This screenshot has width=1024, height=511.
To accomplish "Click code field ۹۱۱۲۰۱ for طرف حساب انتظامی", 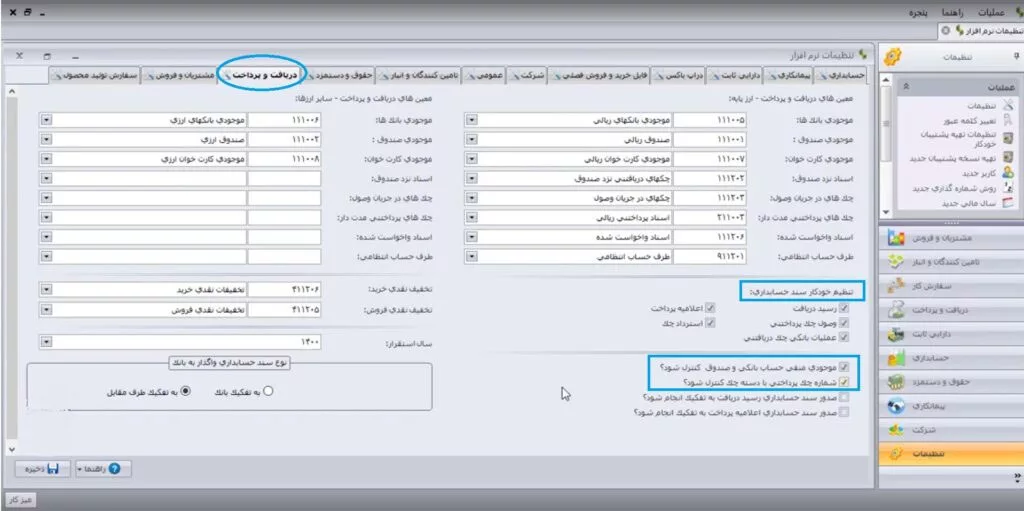I will click(x=709, y=256).
